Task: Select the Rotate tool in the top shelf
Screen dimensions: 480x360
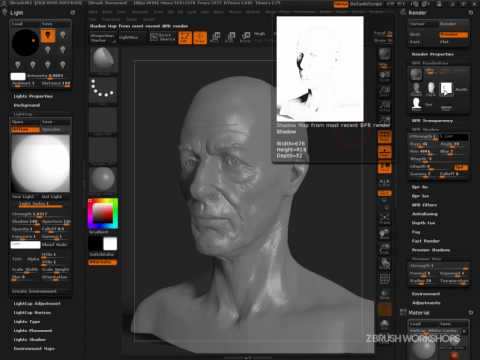Action: pos(246,38)
